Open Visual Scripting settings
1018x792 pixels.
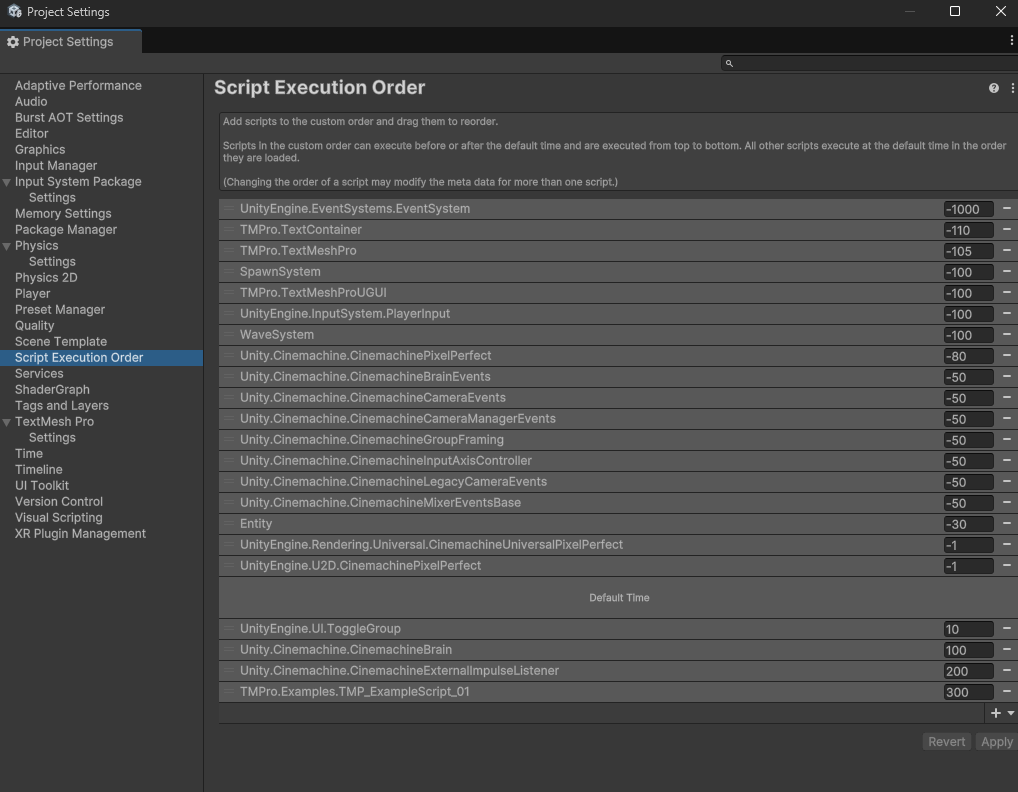(x=58, y=517)
